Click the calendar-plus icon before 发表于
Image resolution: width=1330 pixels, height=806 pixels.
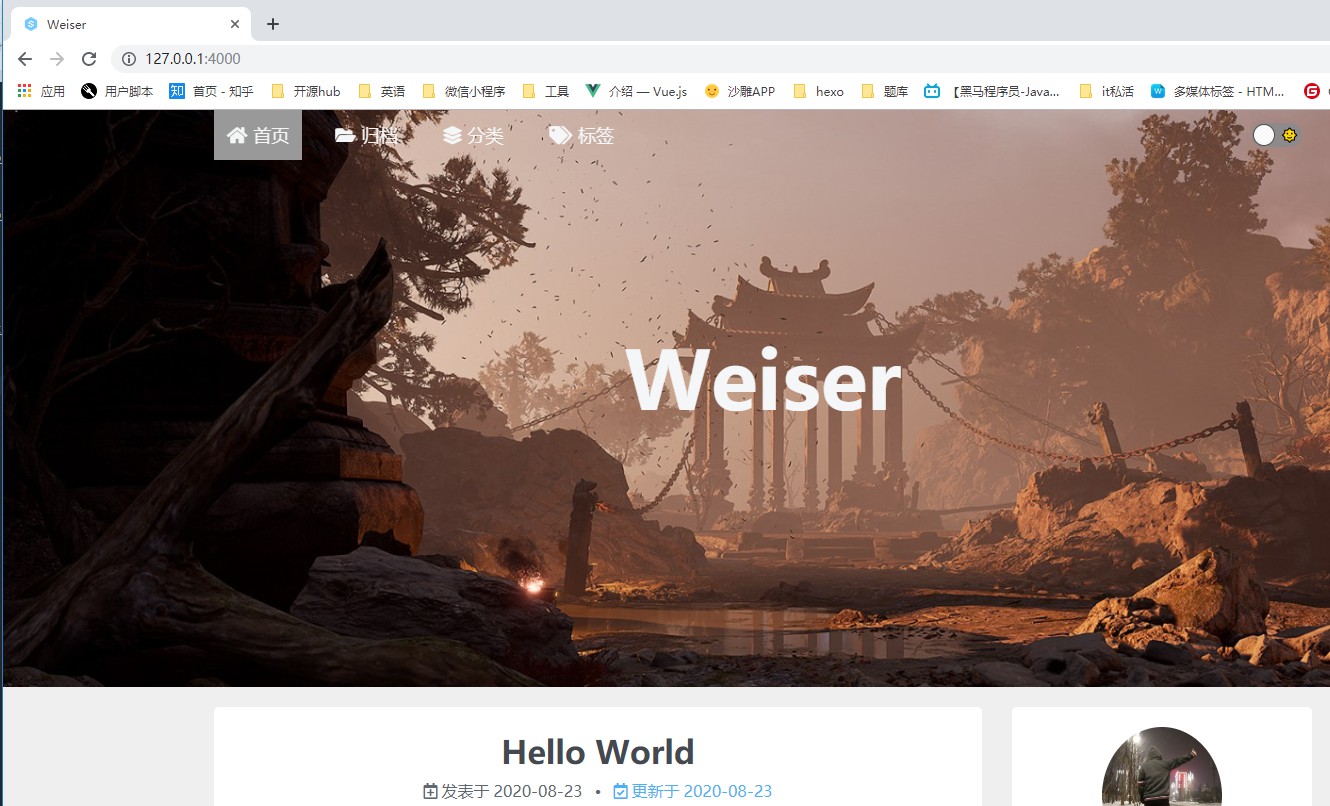(x=431, y=791)
